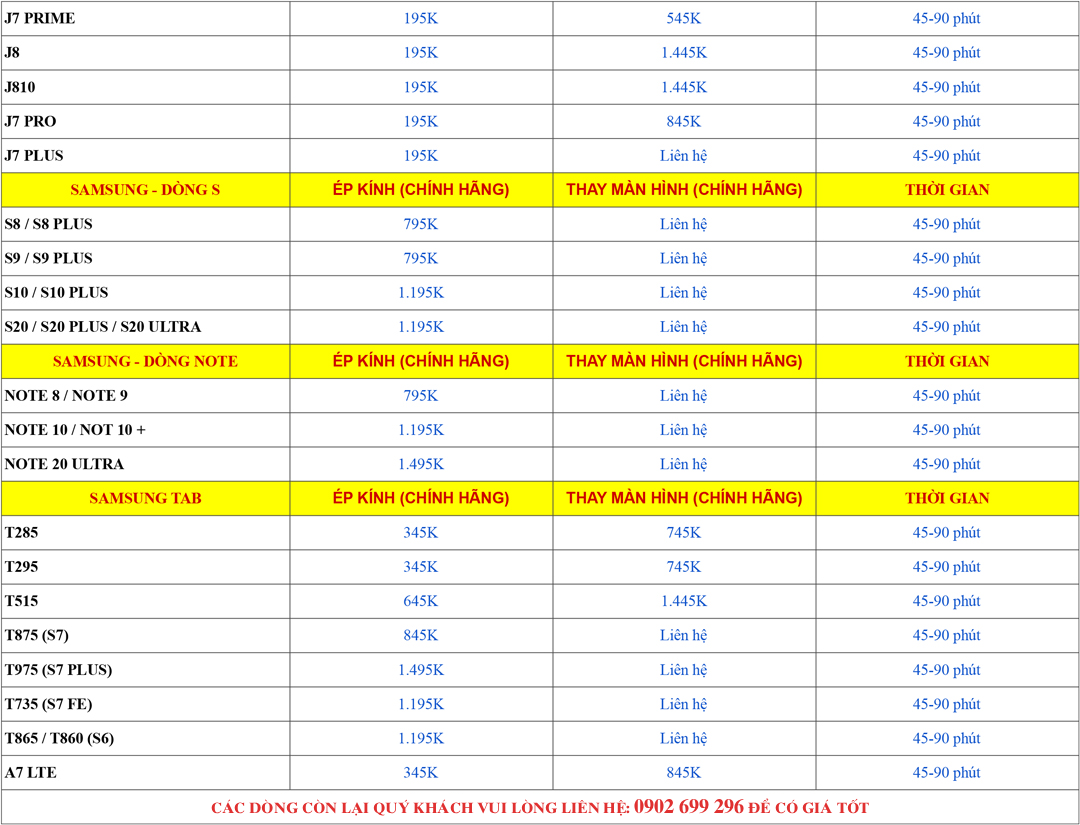Click the SAMSUNG TAB section header
1080x825 pixels.
[x=145, y=499]
